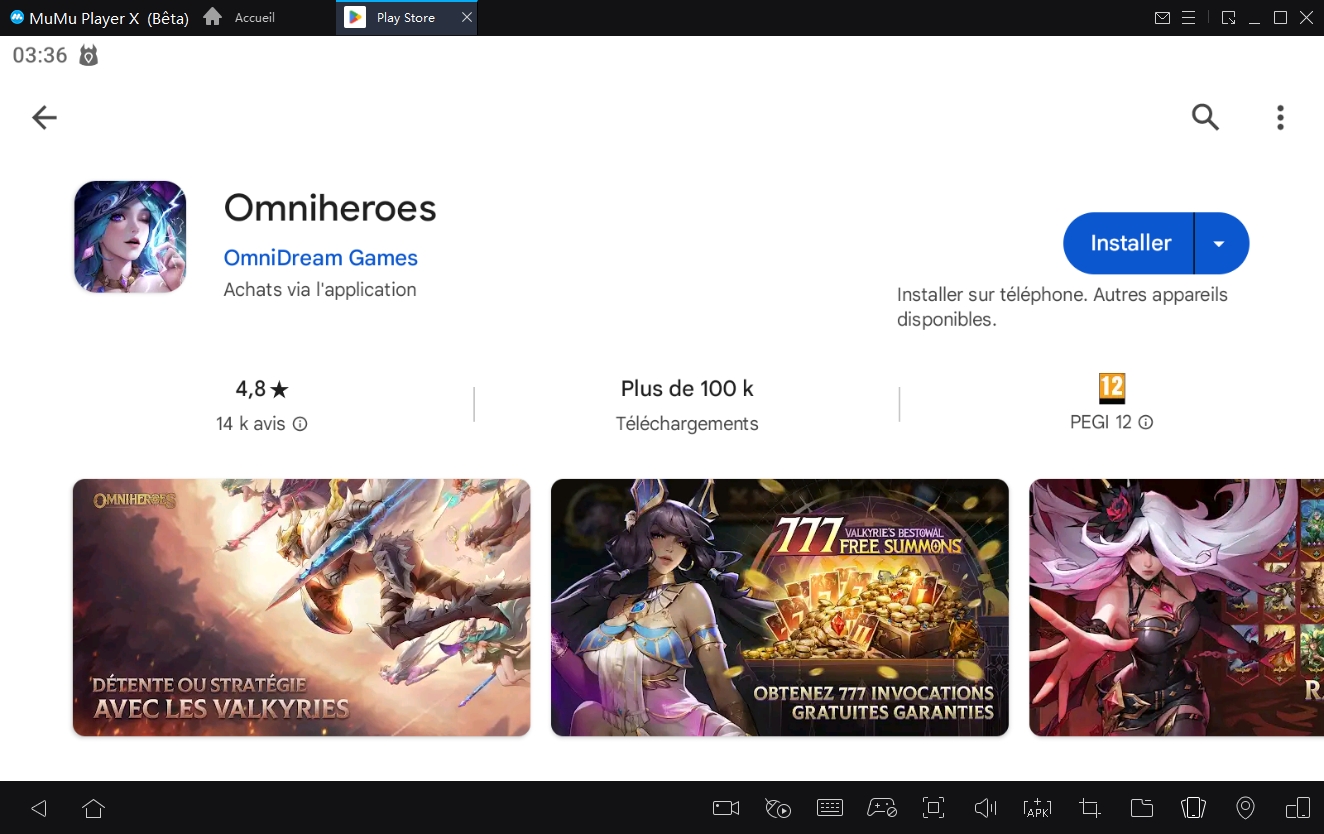
Task: Install an APK using the APK icon
Action: point(1037,807)
